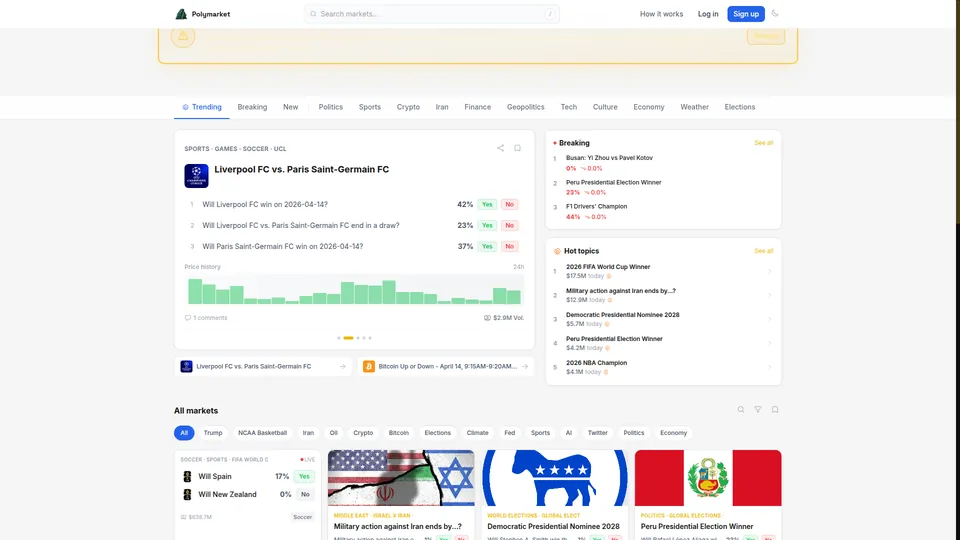Switch to the Politics tab
Screen dimensions: 960x540
(x=331, y=107)
